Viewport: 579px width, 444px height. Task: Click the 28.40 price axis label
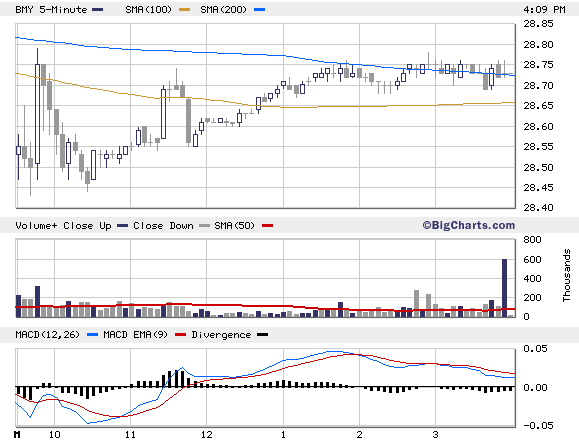[x=538, y=208]
